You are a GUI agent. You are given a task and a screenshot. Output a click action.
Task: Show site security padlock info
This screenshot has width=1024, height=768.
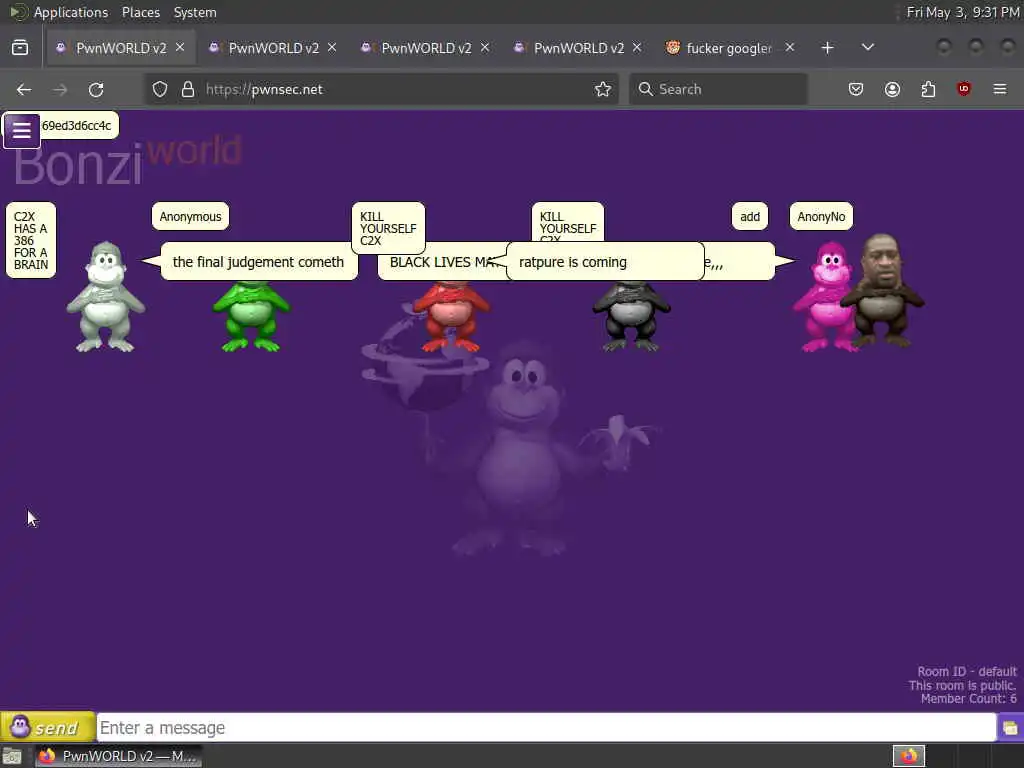pos(188,89)
